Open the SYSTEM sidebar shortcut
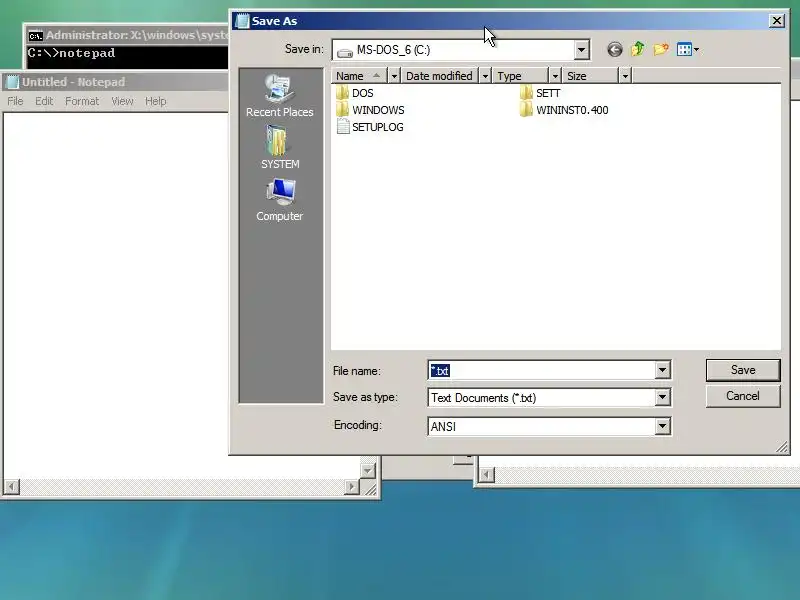 tap(280, 148)
